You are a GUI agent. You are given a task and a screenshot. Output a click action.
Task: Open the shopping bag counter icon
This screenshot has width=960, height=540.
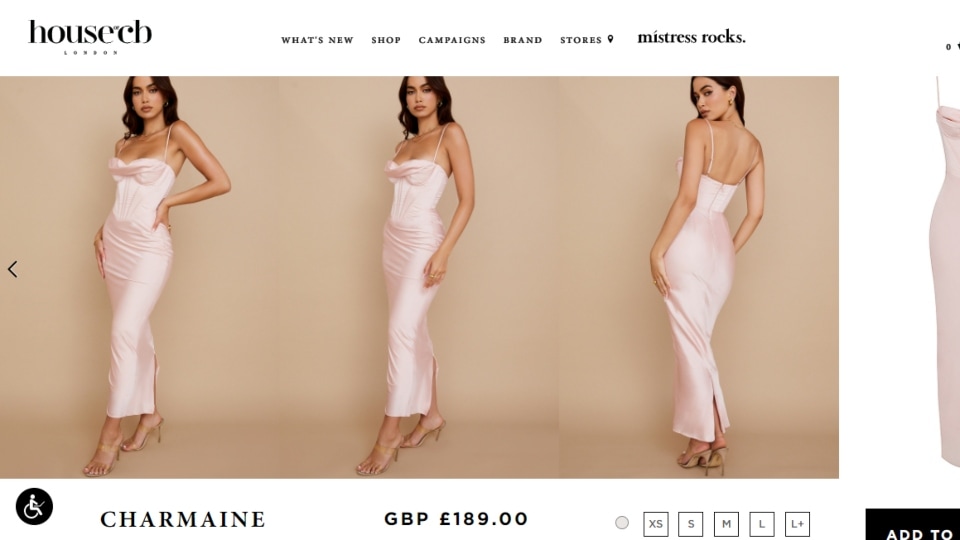click(953, 47)
